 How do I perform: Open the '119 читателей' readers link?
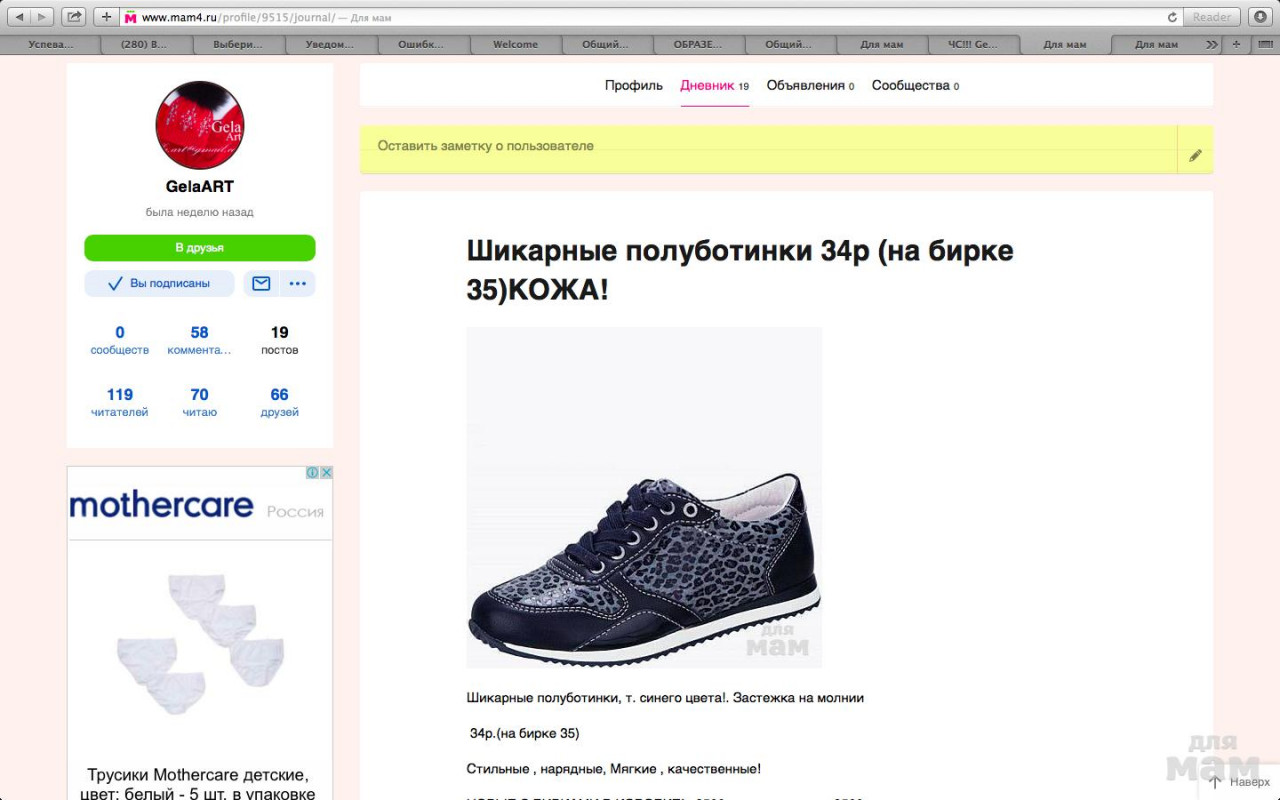[x=120, y=402]
